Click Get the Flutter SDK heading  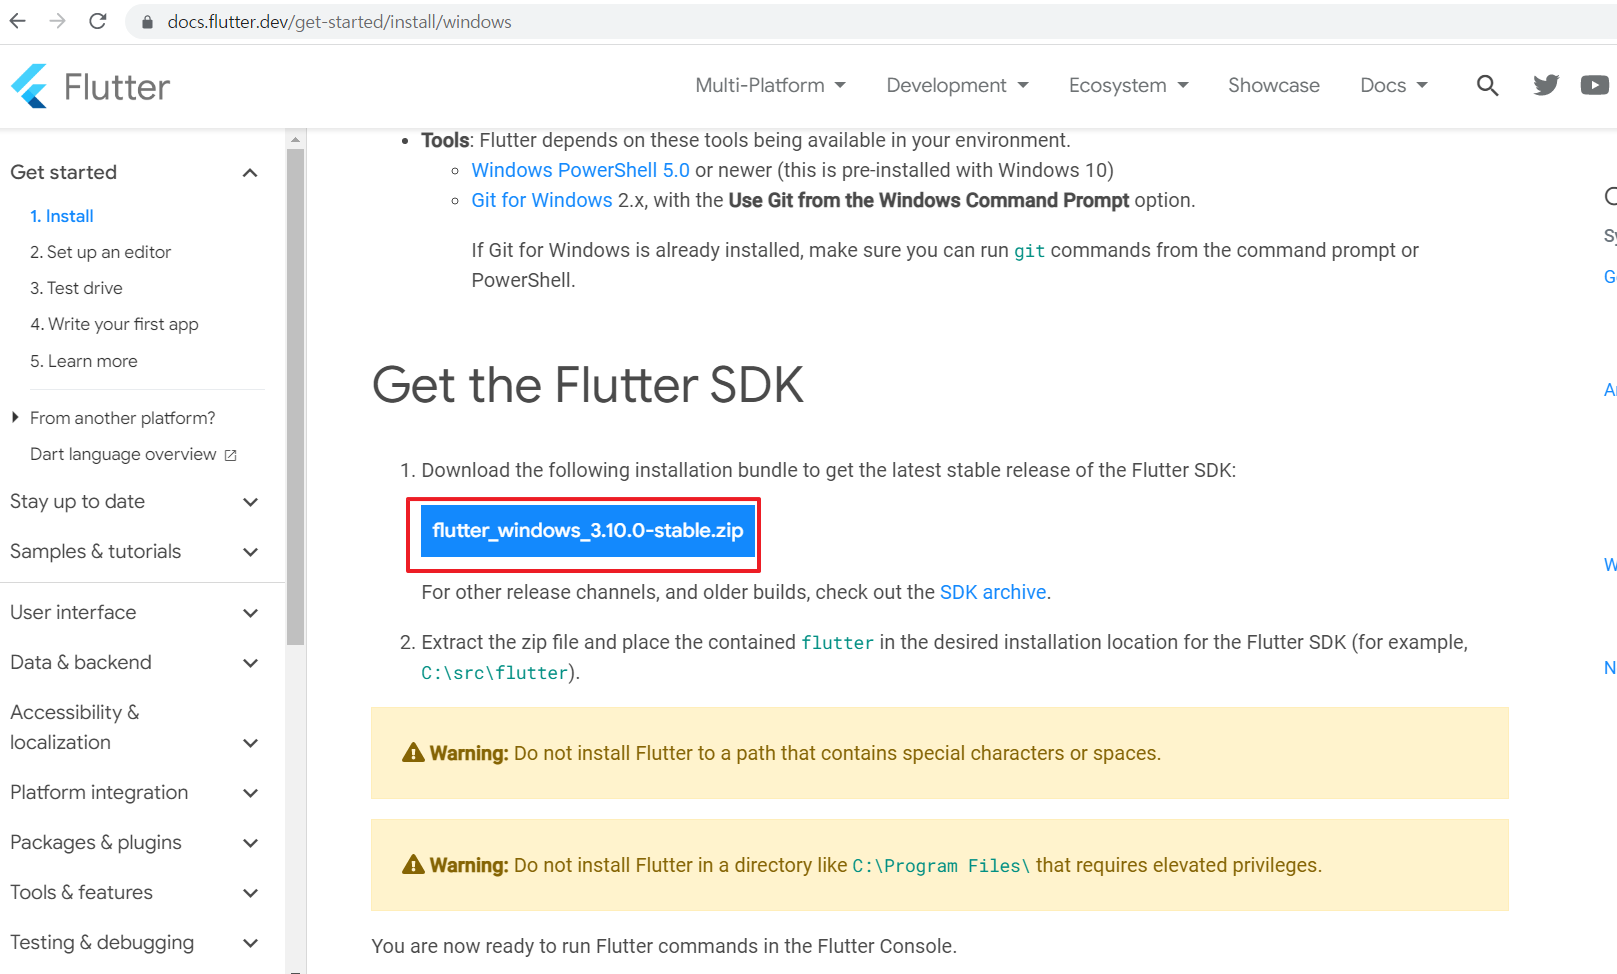coord(588,385)
